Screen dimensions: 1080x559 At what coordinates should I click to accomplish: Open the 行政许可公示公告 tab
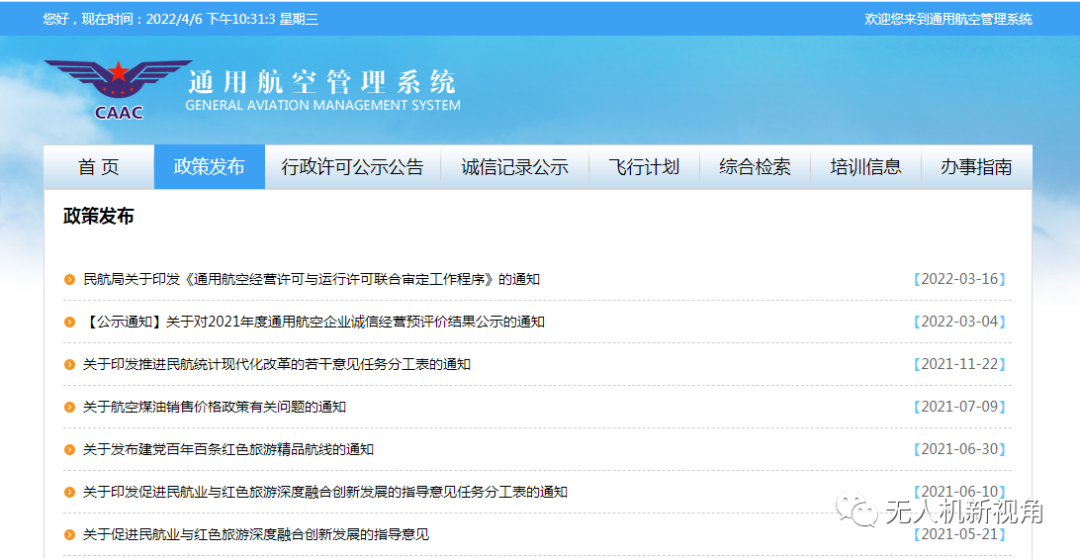[353, 167]
